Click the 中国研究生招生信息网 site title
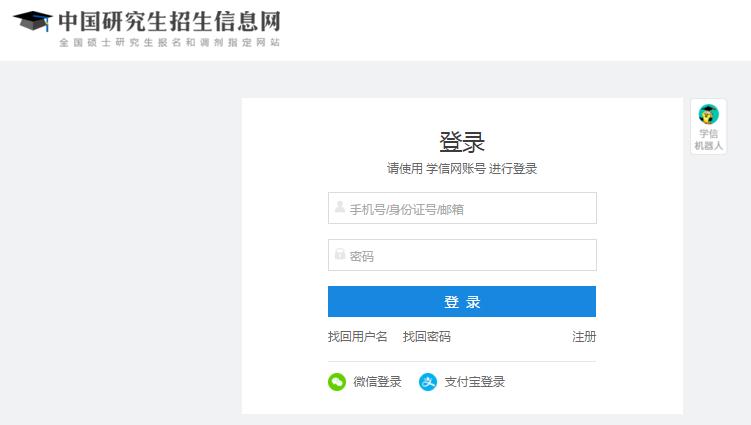This screenshot has width=751, height=425. coord(169,22)
